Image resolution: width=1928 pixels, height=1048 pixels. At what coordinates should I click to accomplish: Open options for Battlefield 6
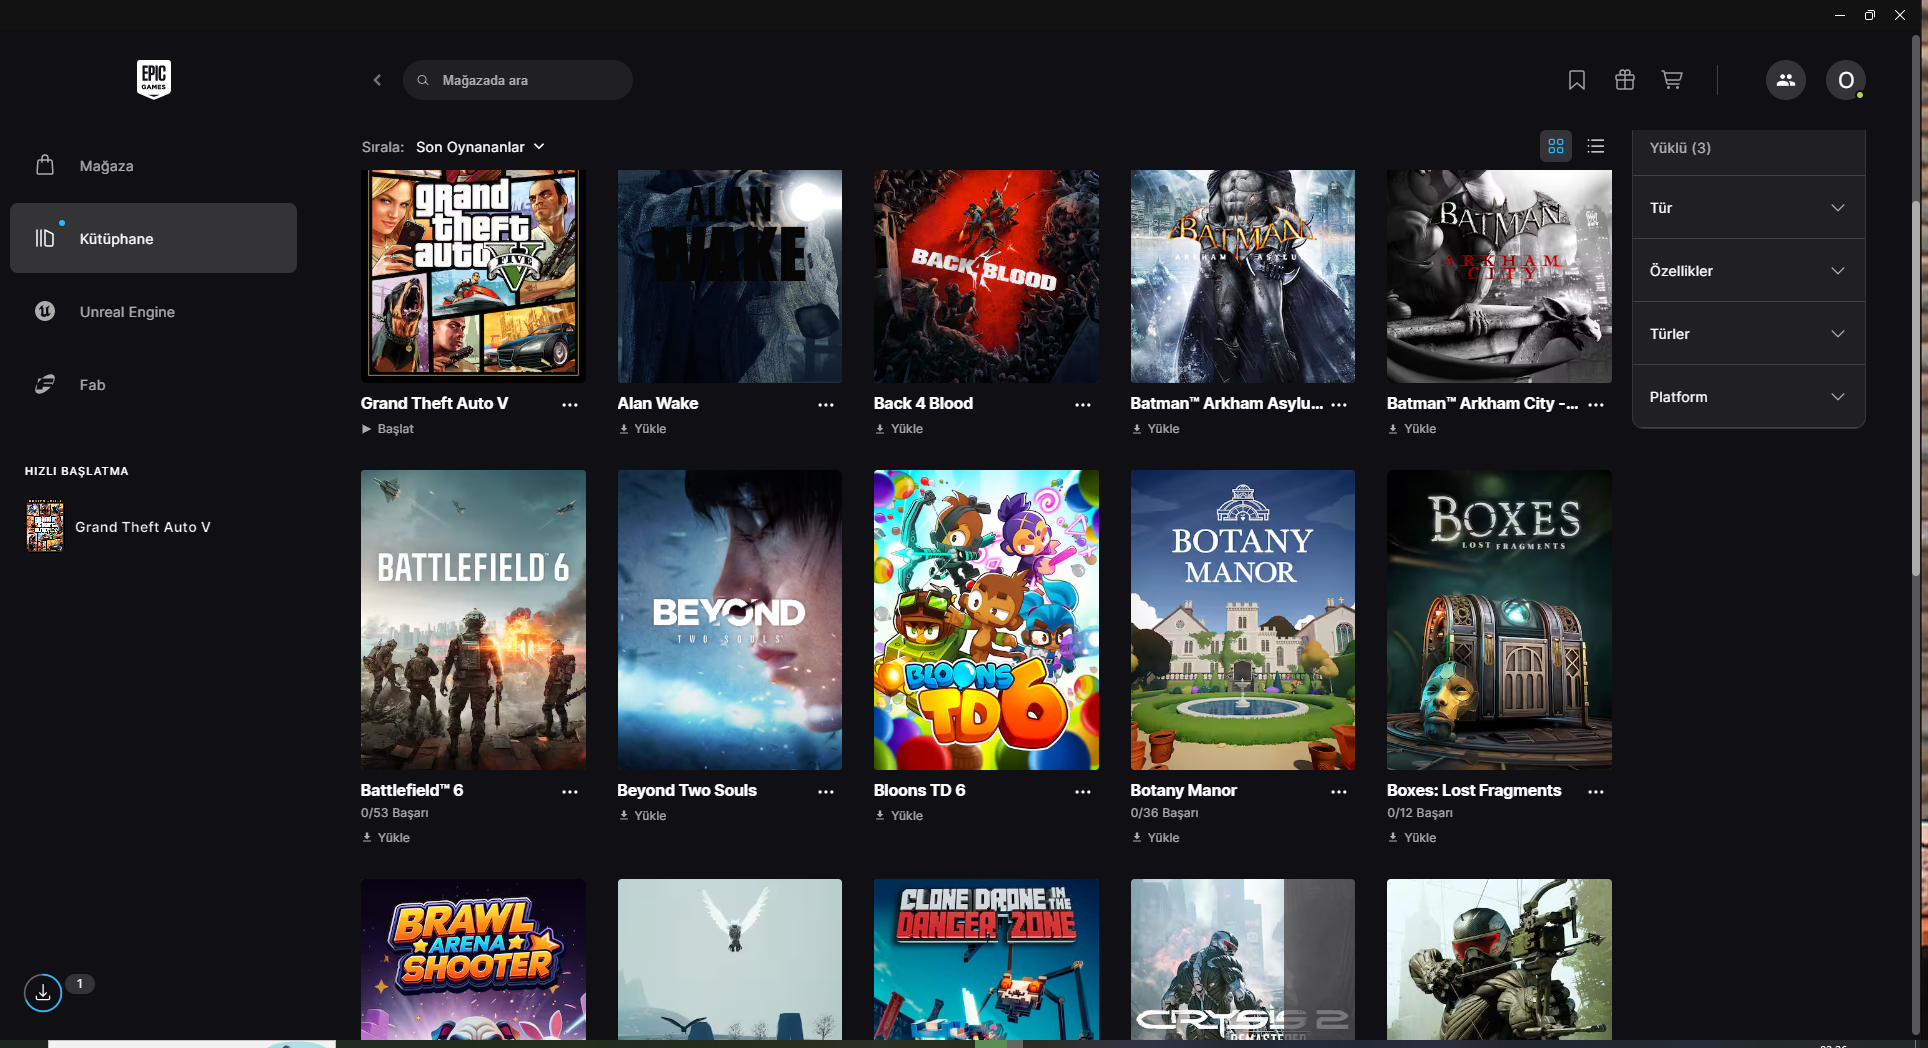pyautogui.click(x=570, y=791)
